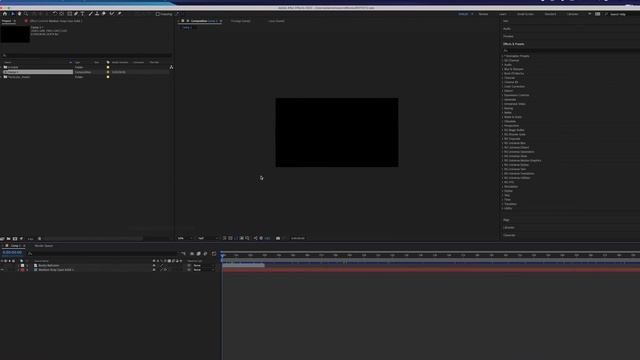Toggle frame blending switch in timeline
This screenshot has width=640, height=360.
click(199, 253)
